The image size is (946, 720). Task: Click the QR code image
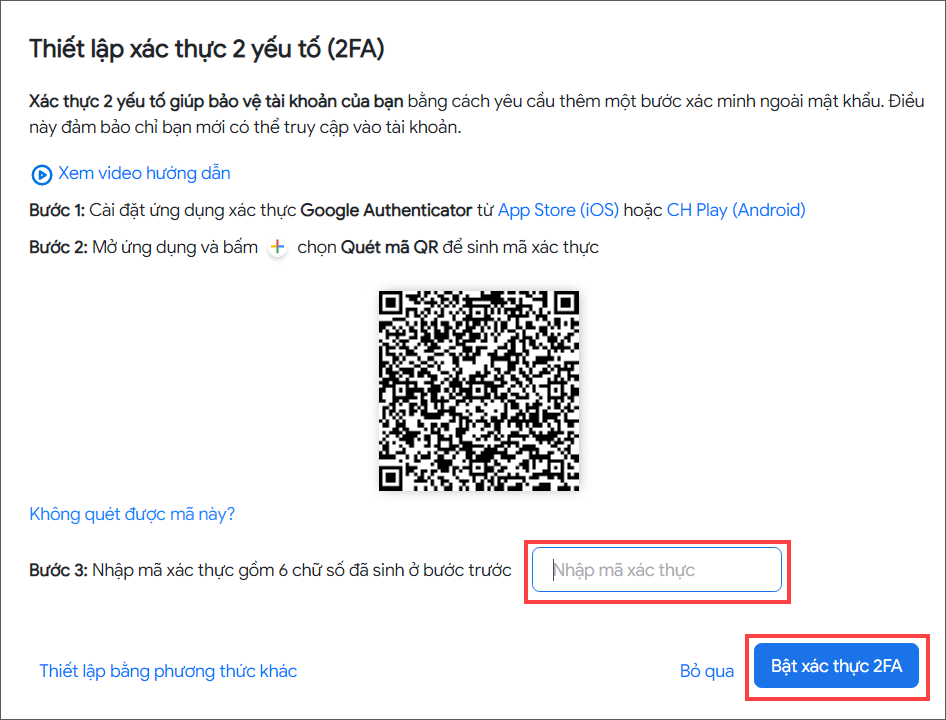pyautogui.click(x=479, y=390)
